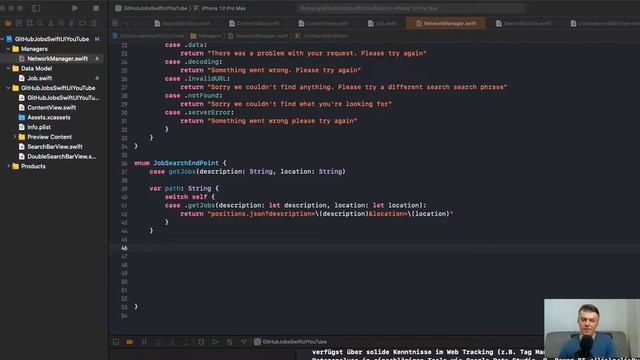Viewport: 640px width, 360px height.
Task: Collapse the GitHubJobsSwiftUIYouTube project root
Action: tap(2, 39)
